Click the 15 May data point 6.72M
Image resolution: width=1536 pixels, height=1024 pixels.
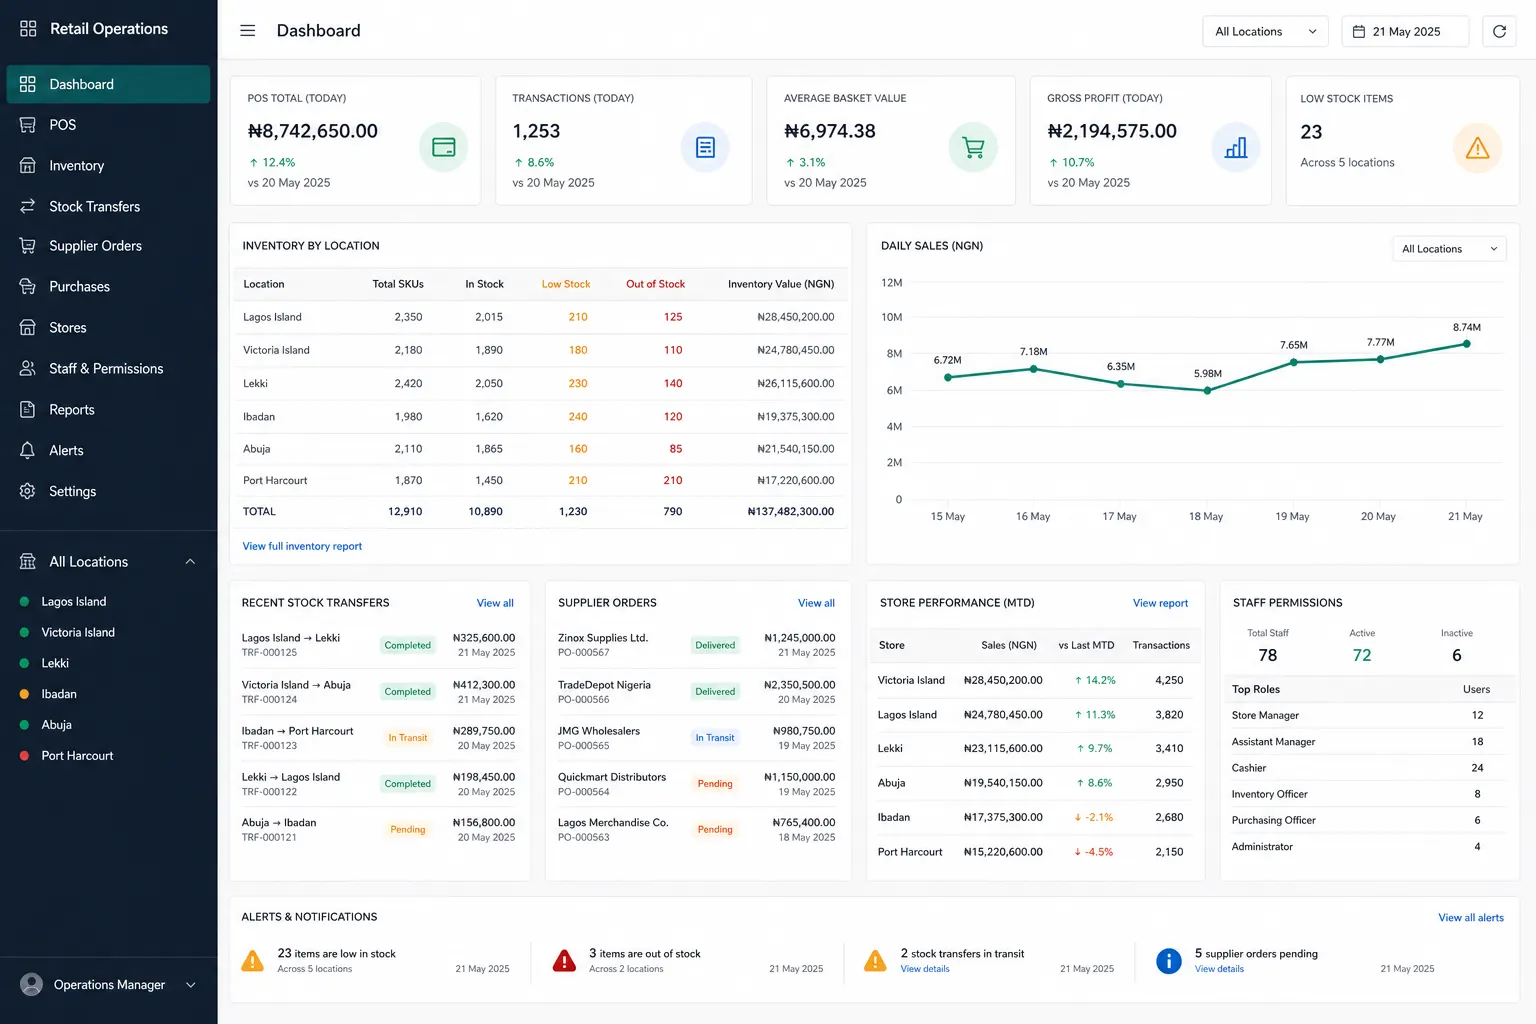948,377
